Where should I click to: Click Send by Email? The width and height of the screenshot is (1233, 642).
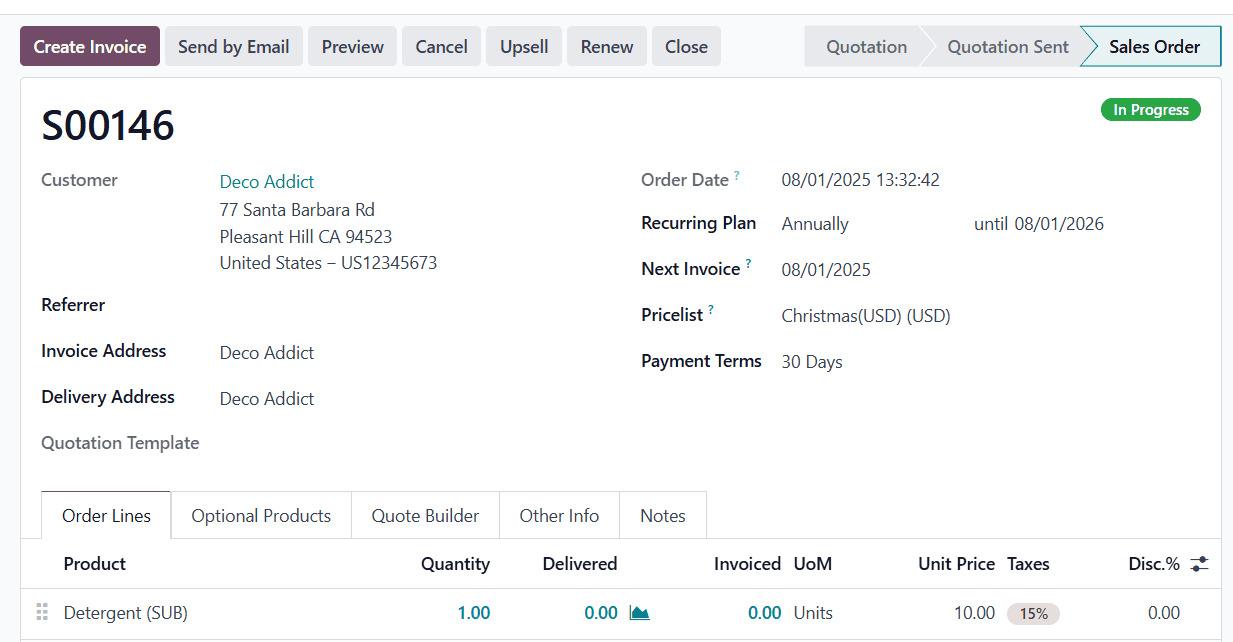(233, 47)
